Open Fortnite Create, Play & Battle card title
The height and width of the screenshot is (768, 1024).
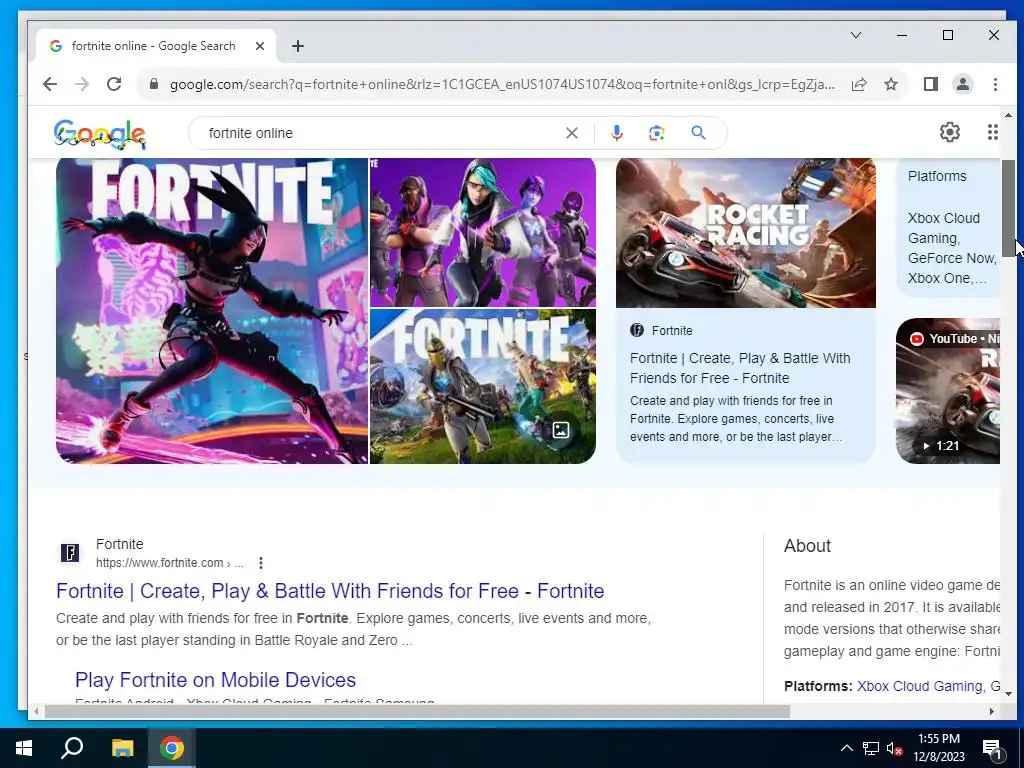pyautogui.click(x=740, y=368)
